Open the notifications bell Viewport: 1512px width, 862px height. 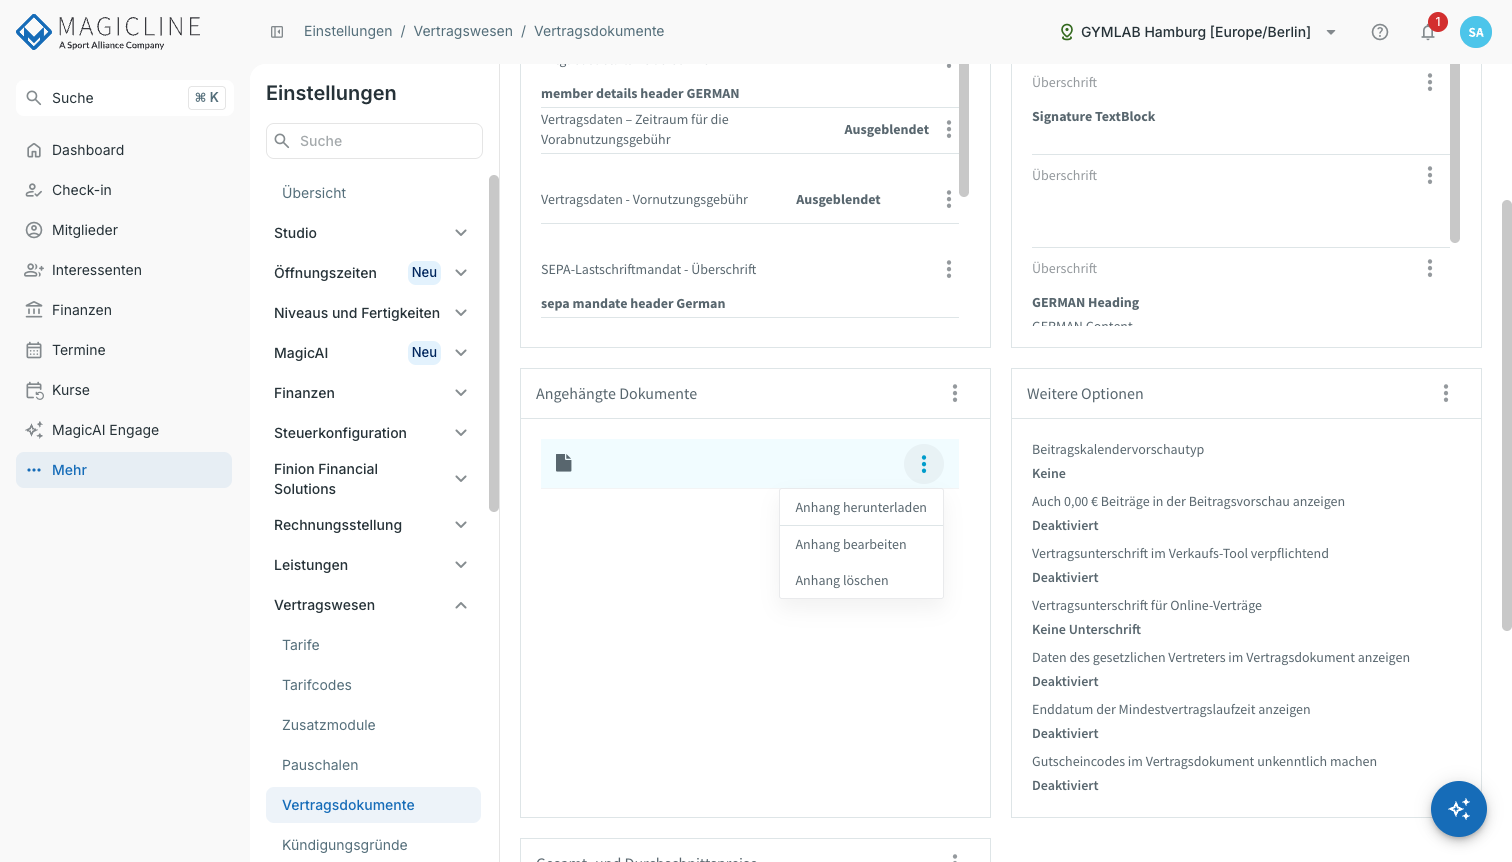click(x=1428, y=32)
